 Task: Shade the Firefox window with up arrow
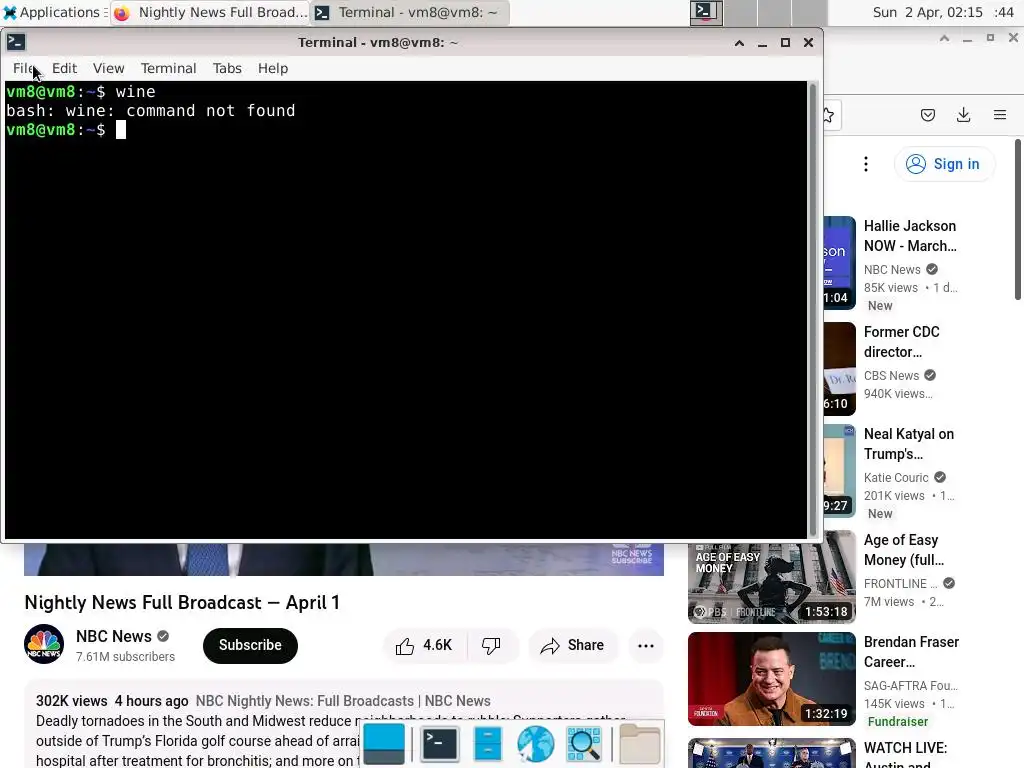(x=944, y=38)
